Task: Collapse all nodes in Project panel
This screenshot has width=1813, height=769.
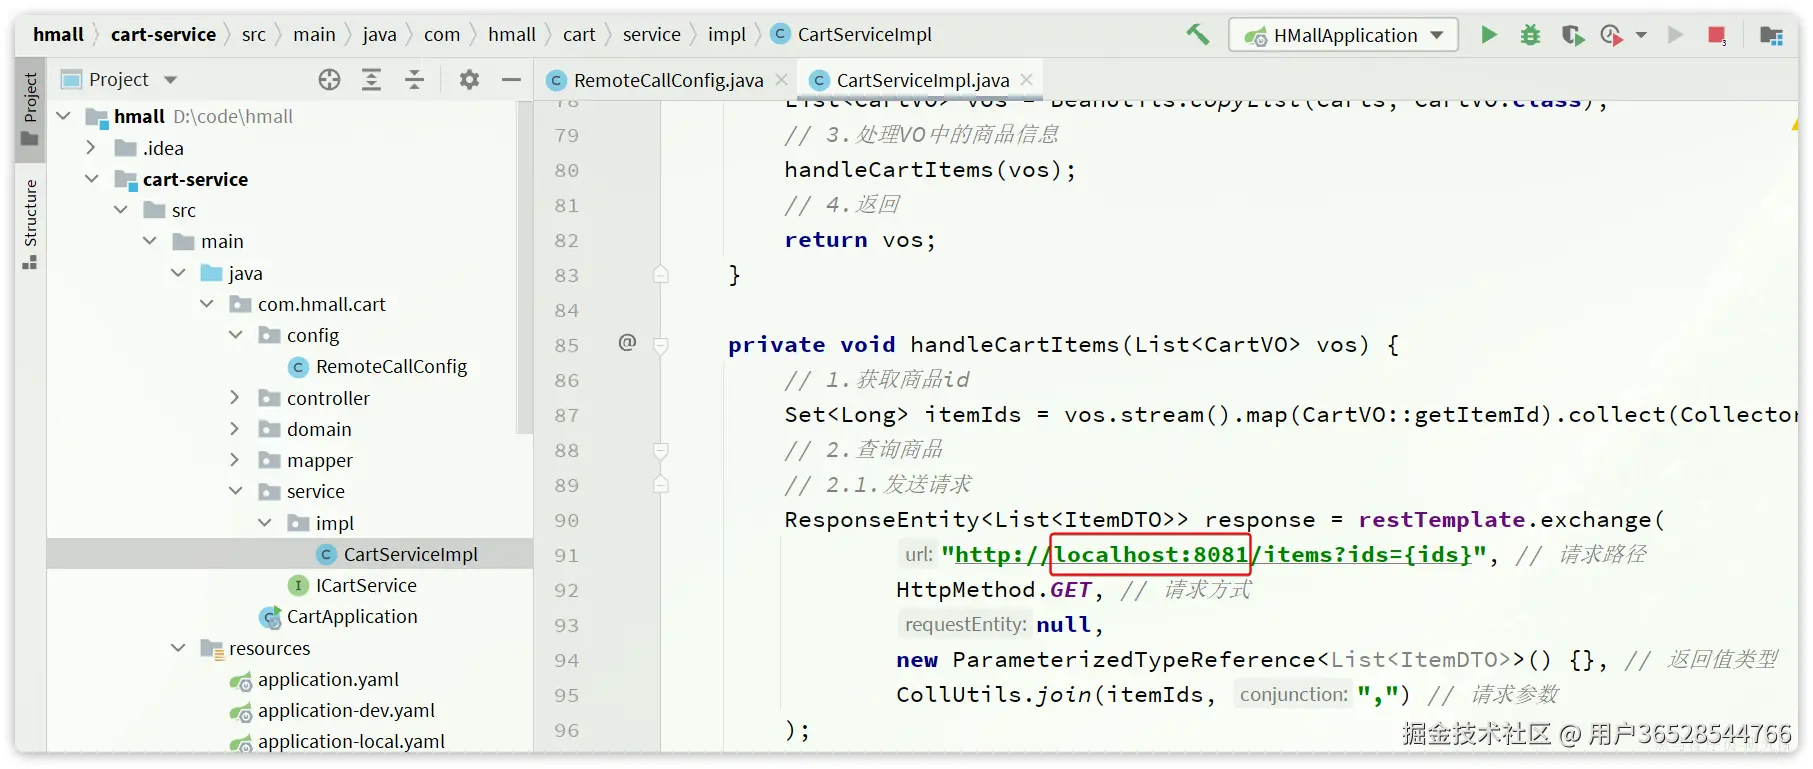Action: pyautogui.click(x=414, y=80)
